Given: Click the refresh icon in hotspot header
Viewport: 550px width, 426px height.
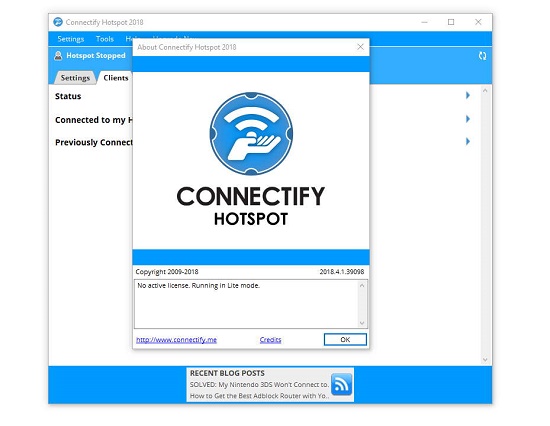Looking at the screenshot, I should click(482, 56).
